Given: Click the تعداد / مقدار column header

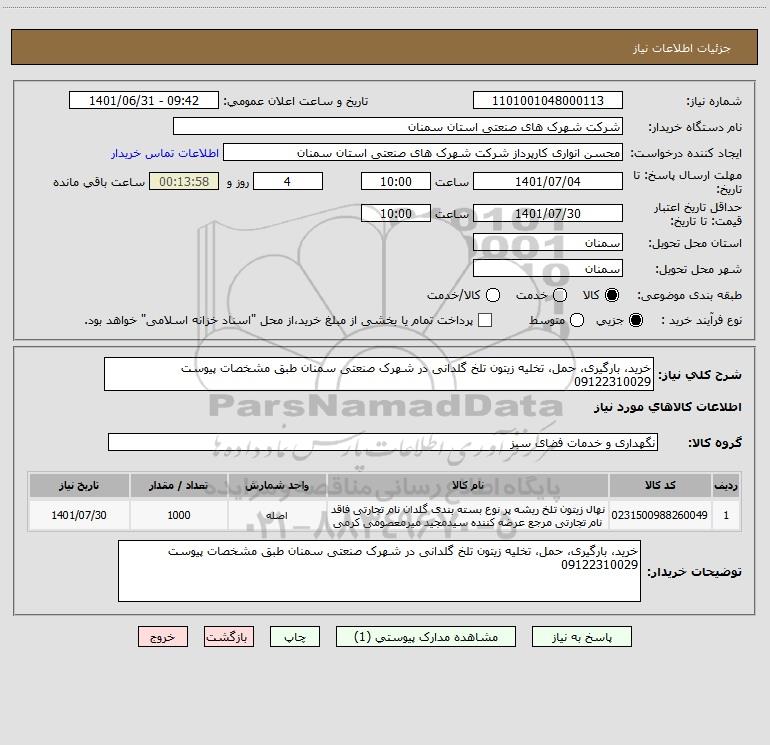Looking at the screenshot, I should pos(179,485).
